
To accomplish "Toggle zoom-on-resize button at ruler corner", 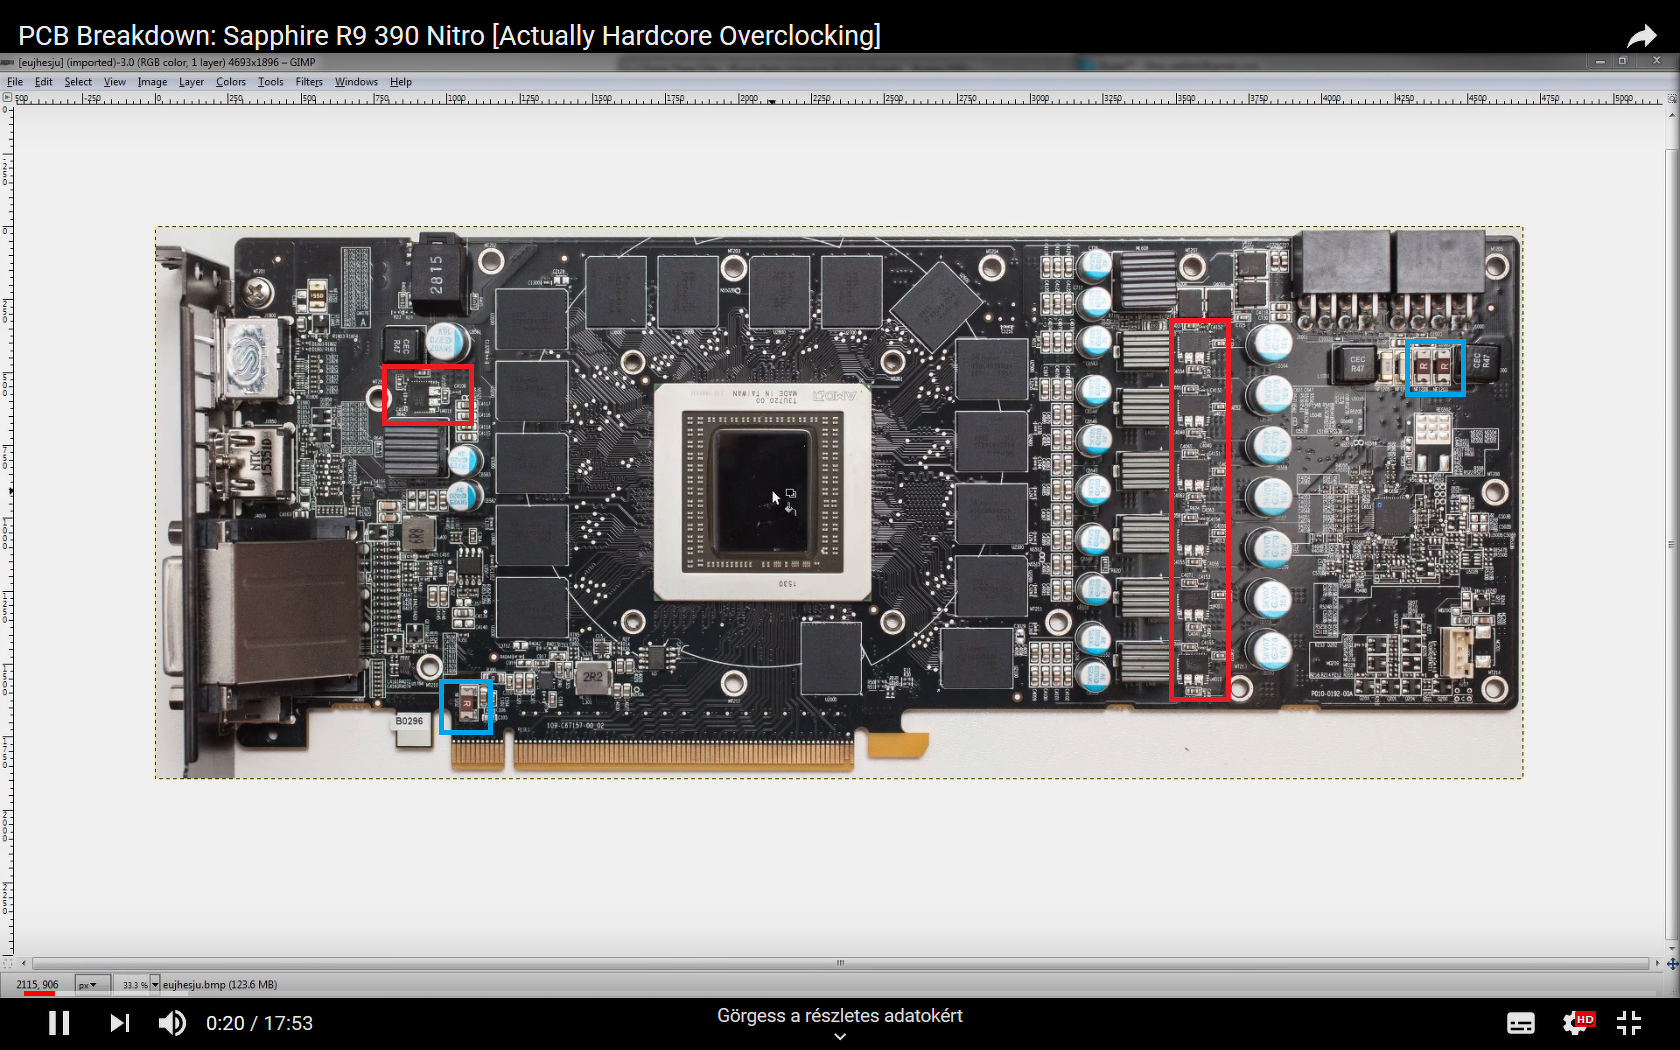I will (1672, 98).
